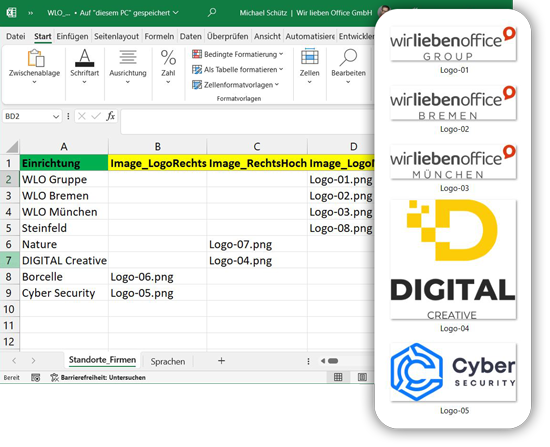Open the Automatisieren ribbon tab
This screenshot has height=447, width=550.
(x=310, y=36)
